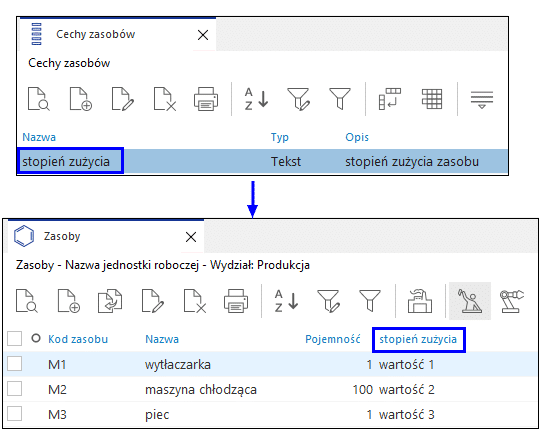
Task: Click the preview document icon in Cechy zasobów
Action: pyautogui.click(x=38, y=99)
